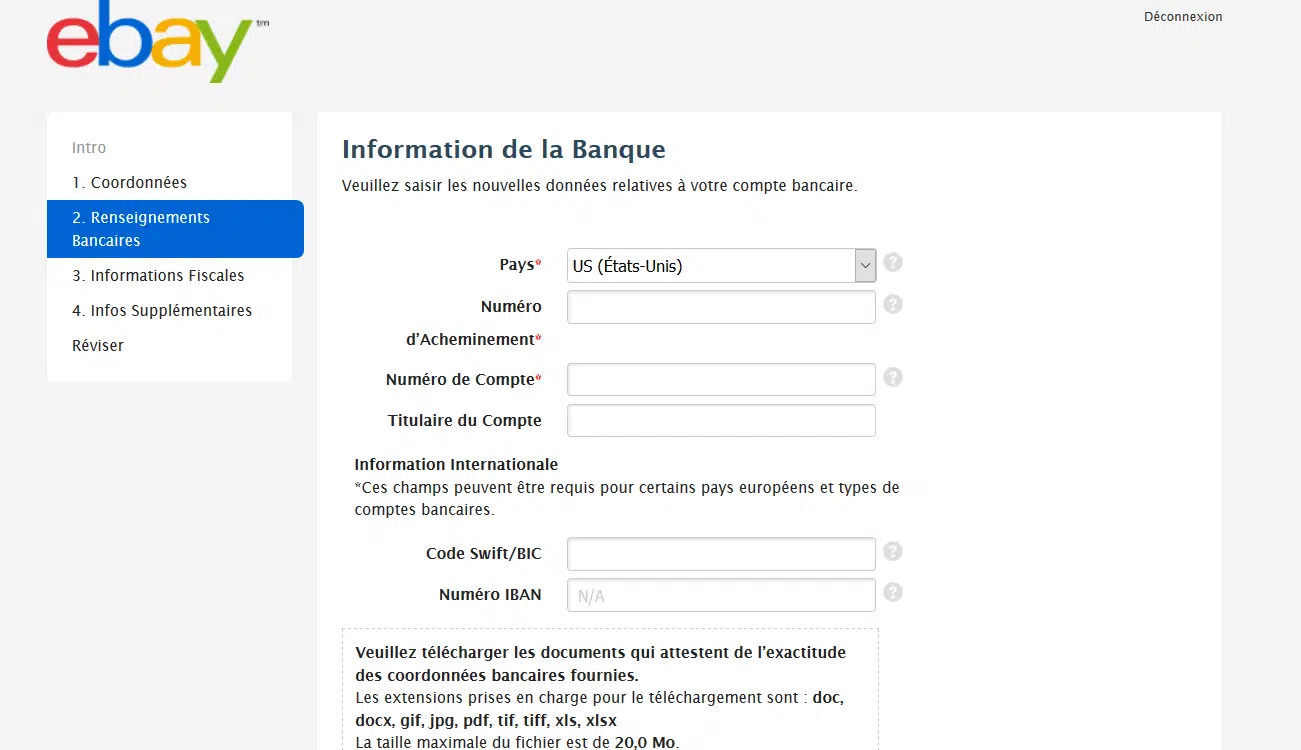Viewport: 1301px width, 750px height.
Task: Open help icon beside Numéro d'Acheminement field
Action: [893, 304]
